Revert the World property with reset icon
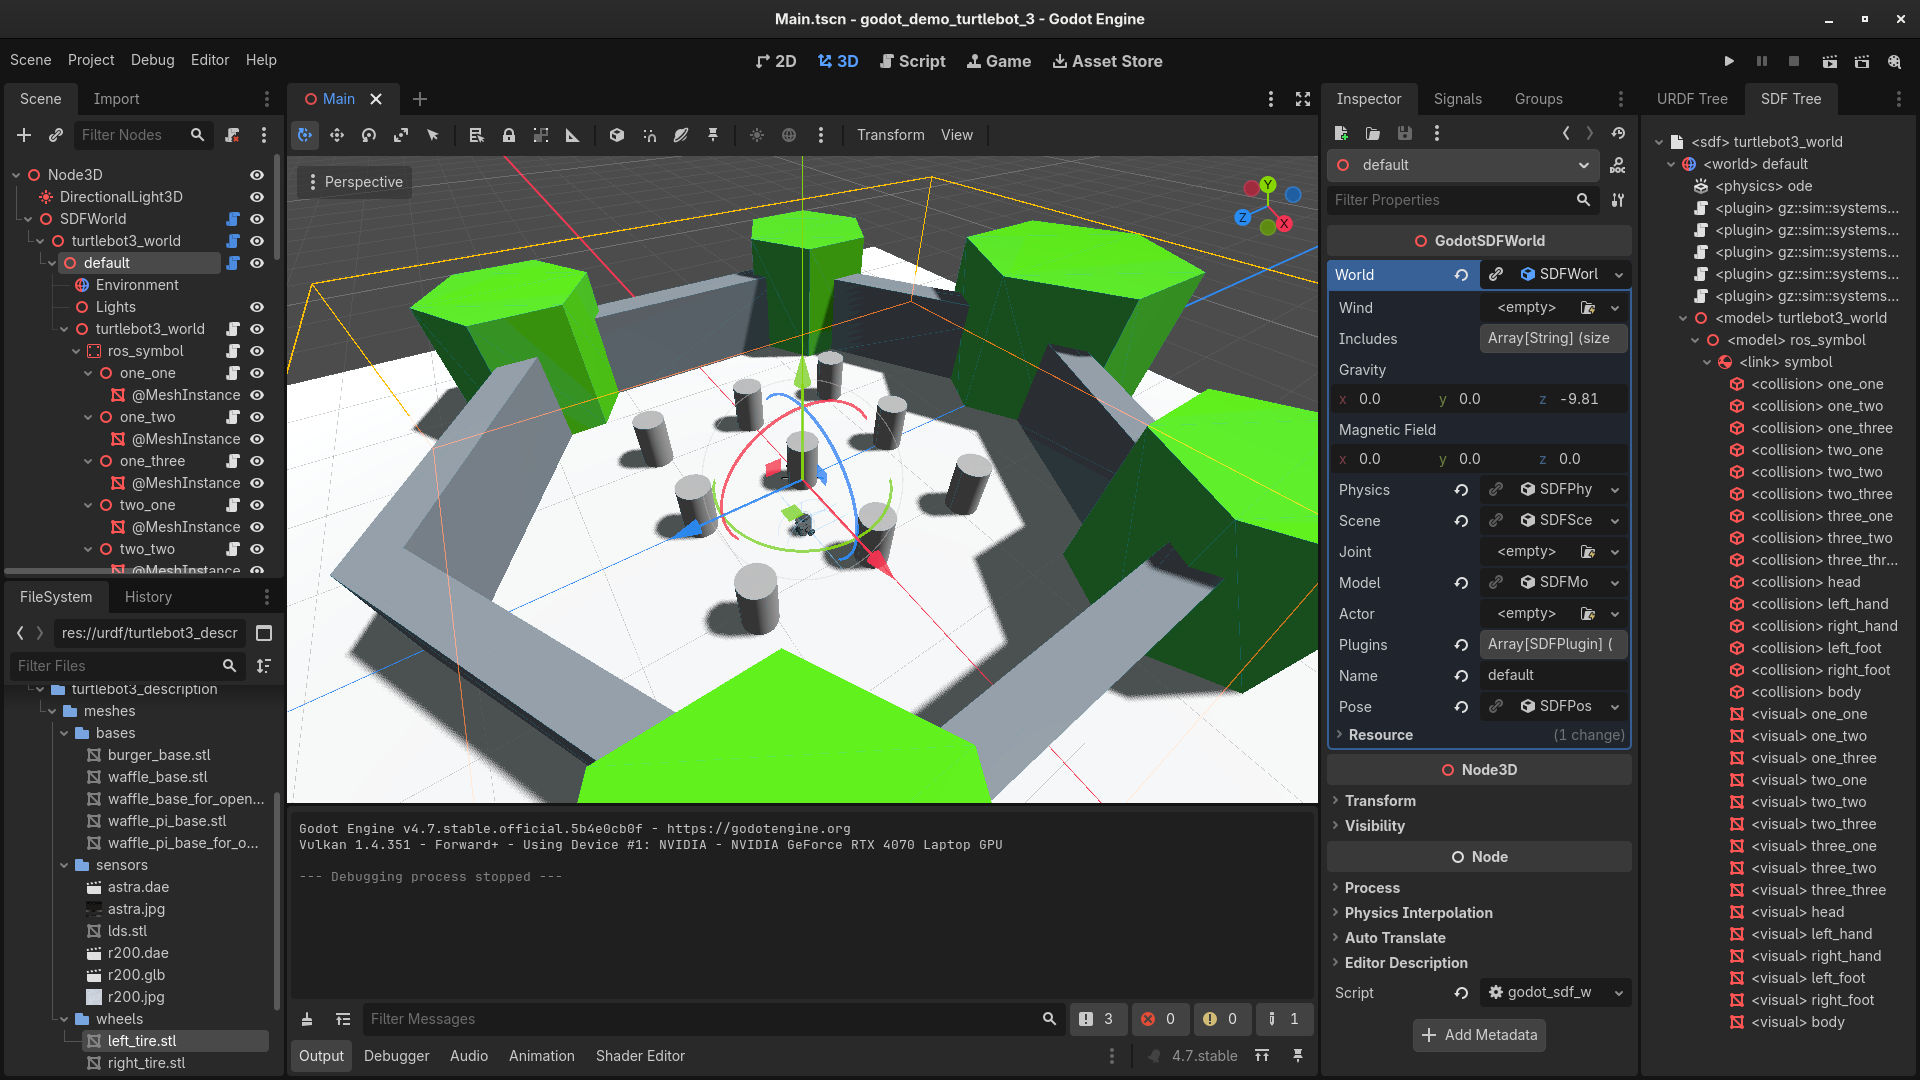Viewport: 1920px width, 1080px height. point(1461,275)
